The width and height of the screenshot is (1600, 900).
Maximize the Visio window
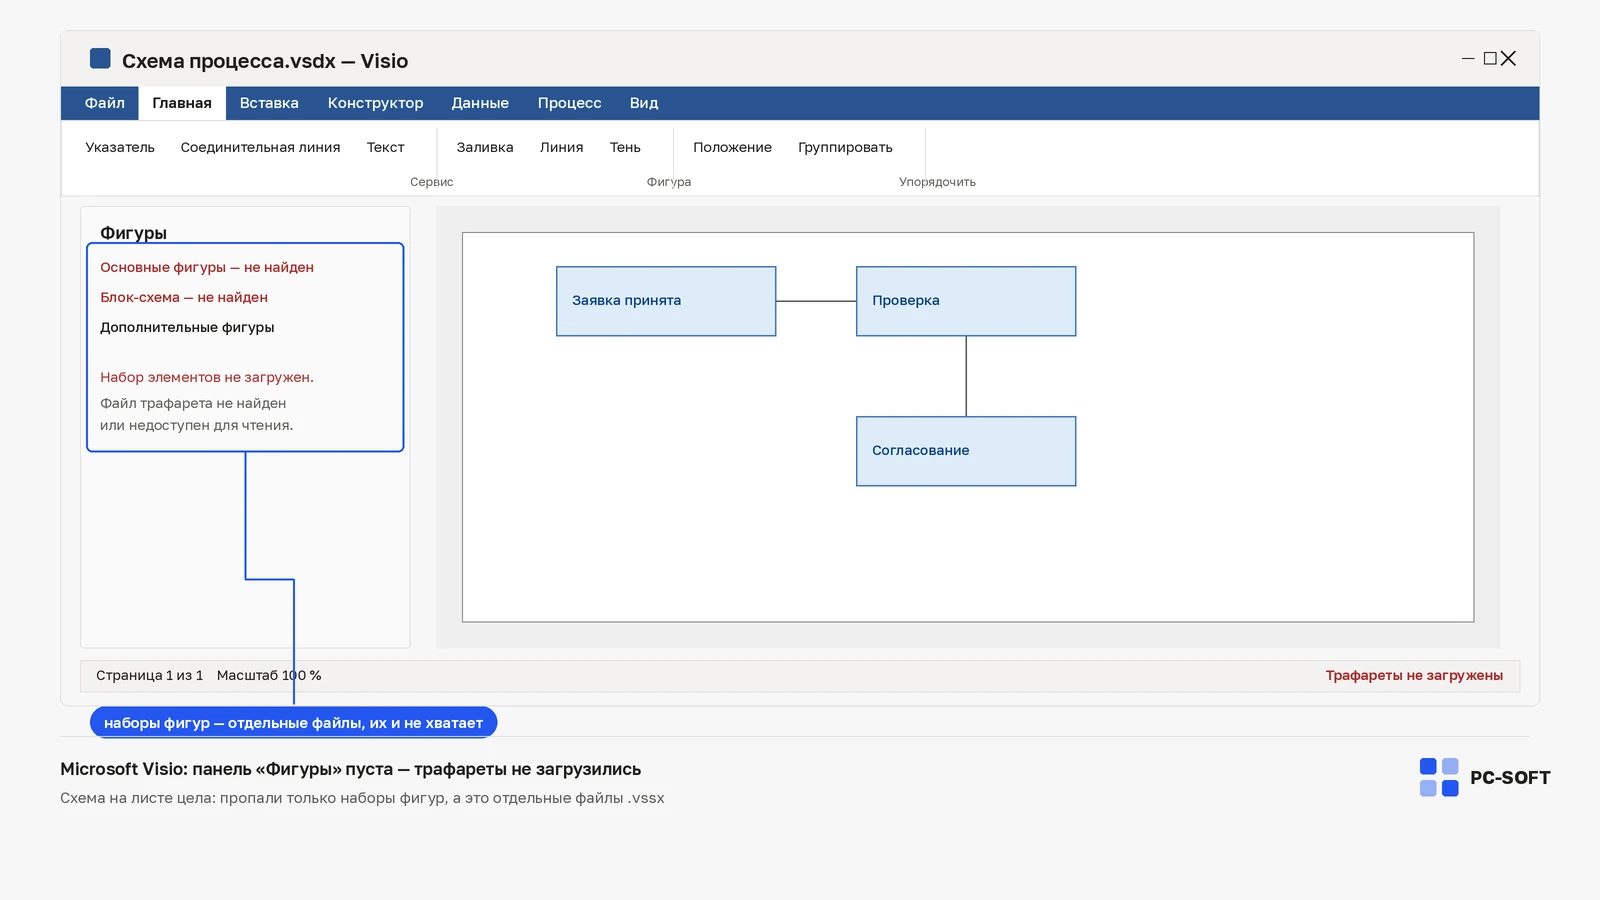pos(1490,59)
